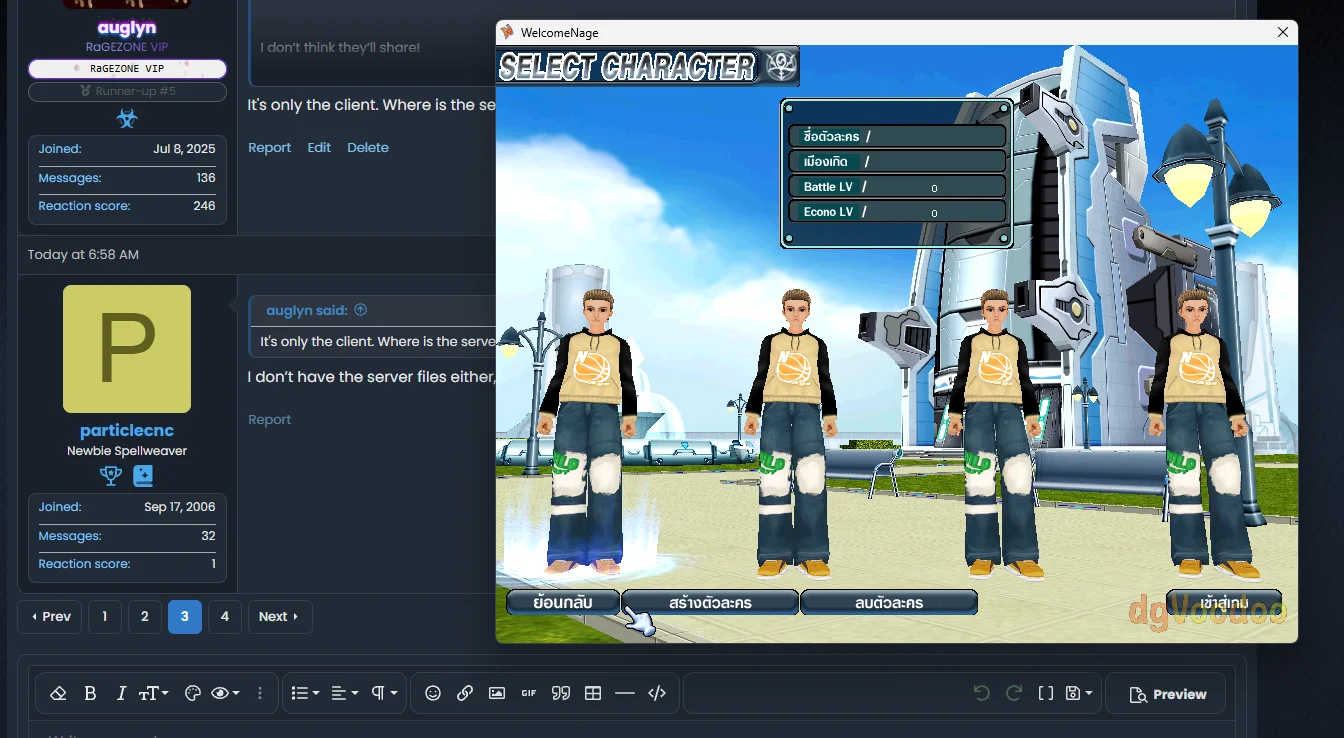The height and width of the screenshot is (738, 1344).
Task: Click the biohazard badge under auglyn
Action: click(127, 119)
